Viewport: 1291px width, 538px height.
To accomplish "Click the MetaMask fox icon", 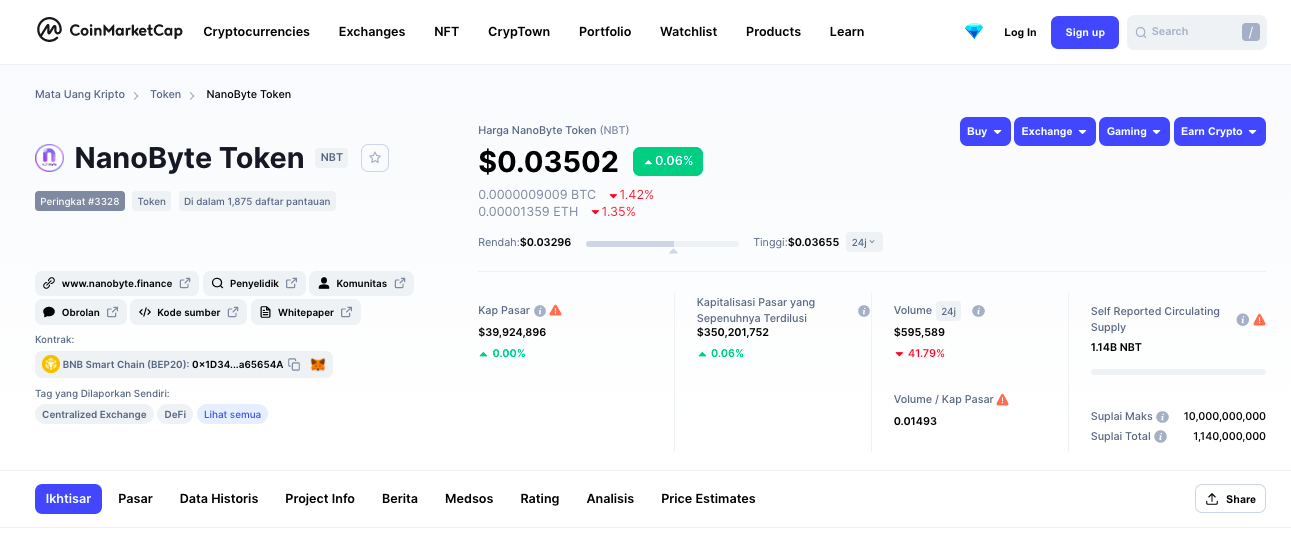I will coord(318,365).
